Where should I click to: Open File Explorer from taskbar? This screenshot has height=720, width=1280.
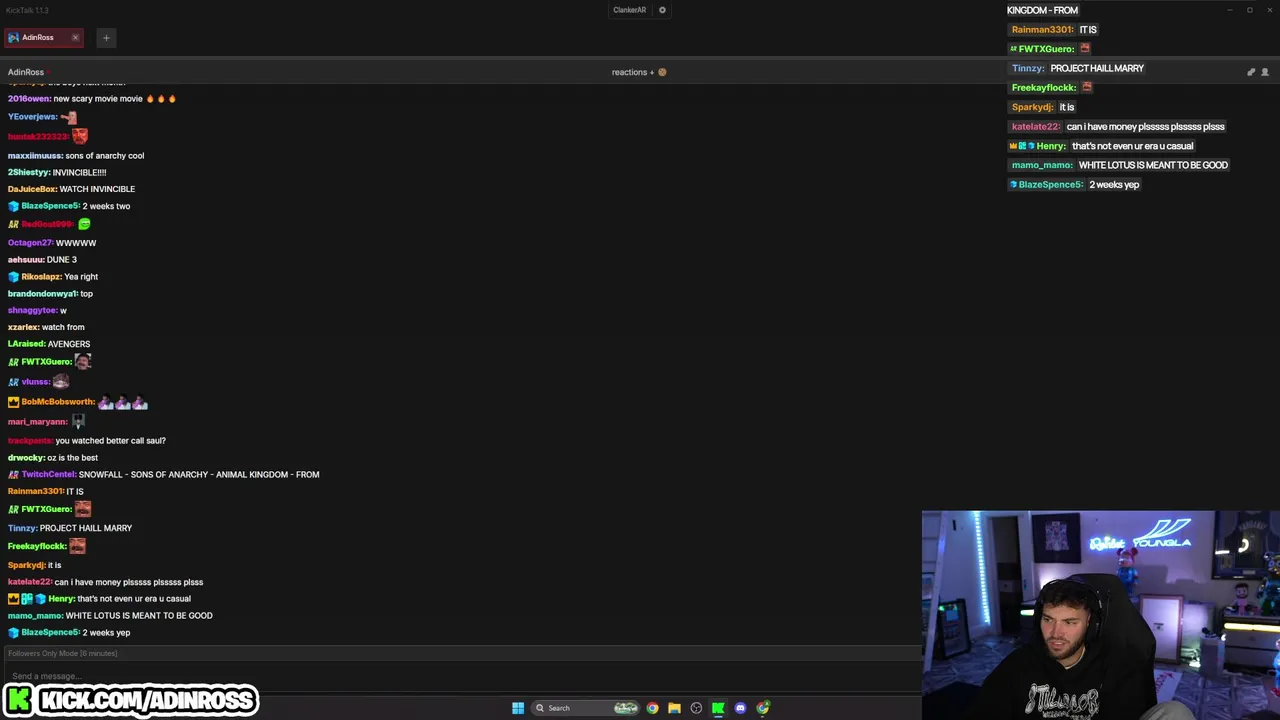tap(674, 708)
